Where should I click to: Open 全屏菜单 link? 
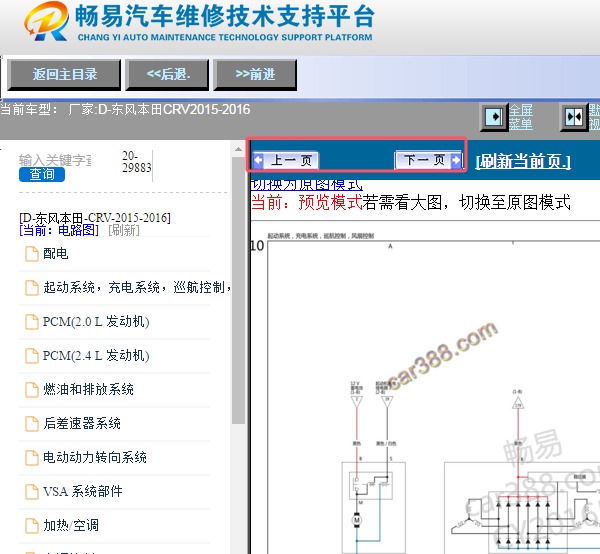click(520, 117)
